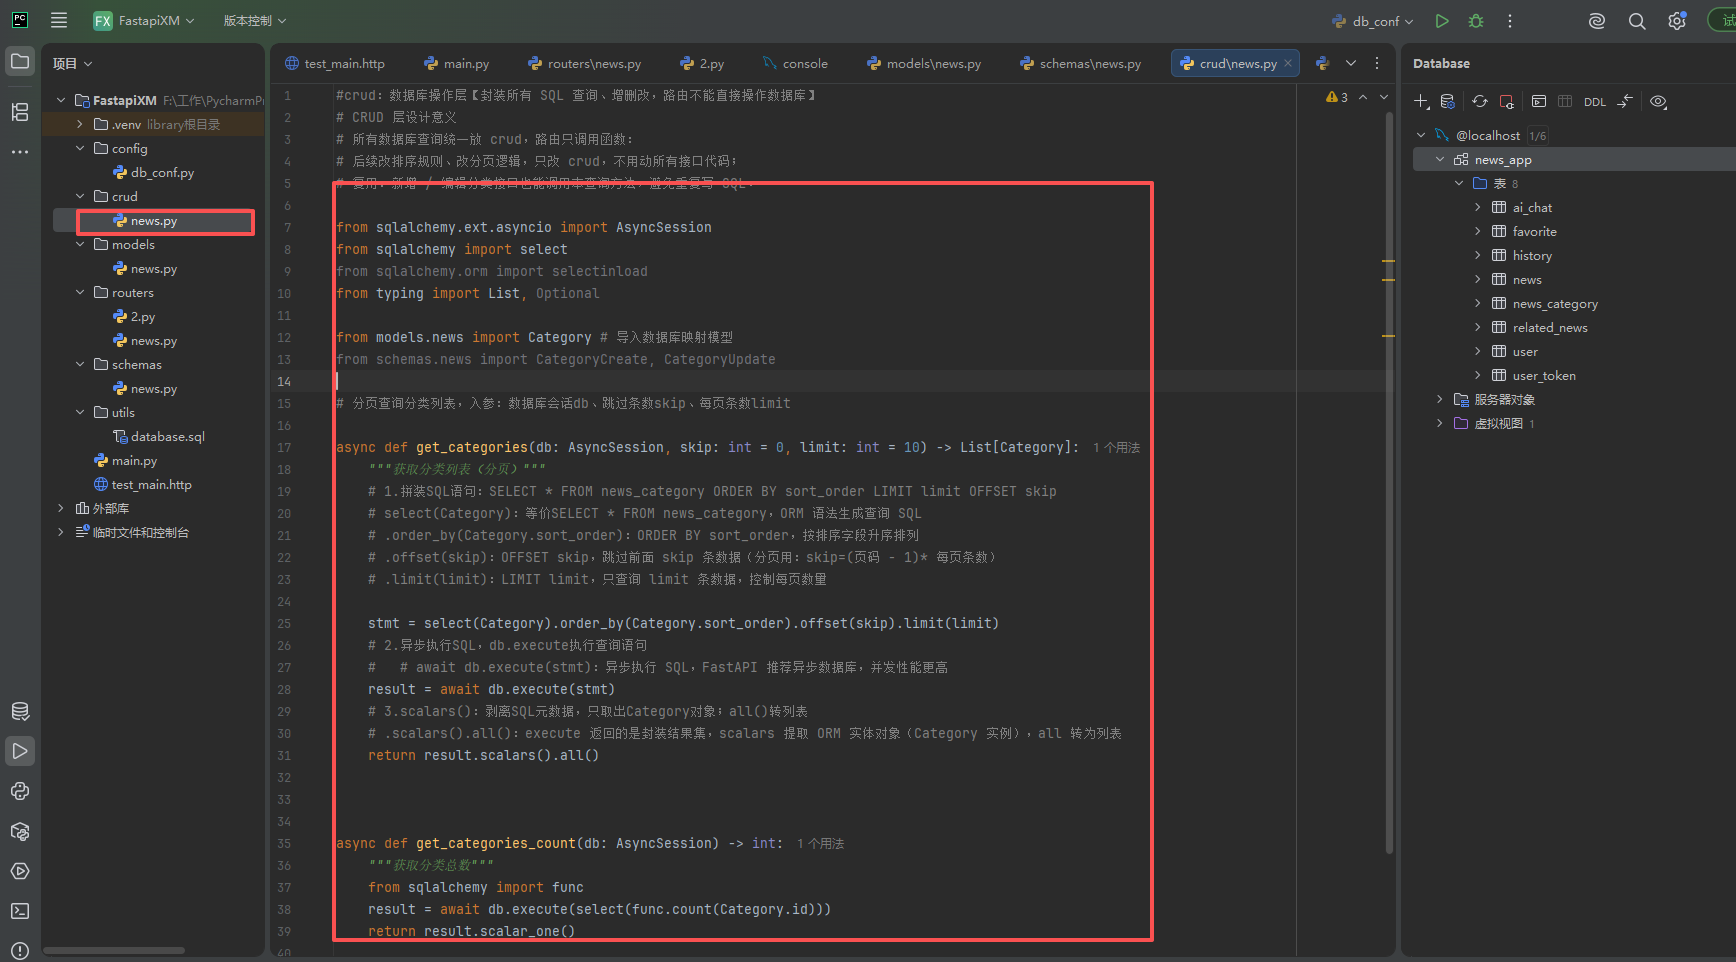Screen dimensions: 1736x962
Task: Expand the 虚拟视图 node
Action: click(1440, 423)
